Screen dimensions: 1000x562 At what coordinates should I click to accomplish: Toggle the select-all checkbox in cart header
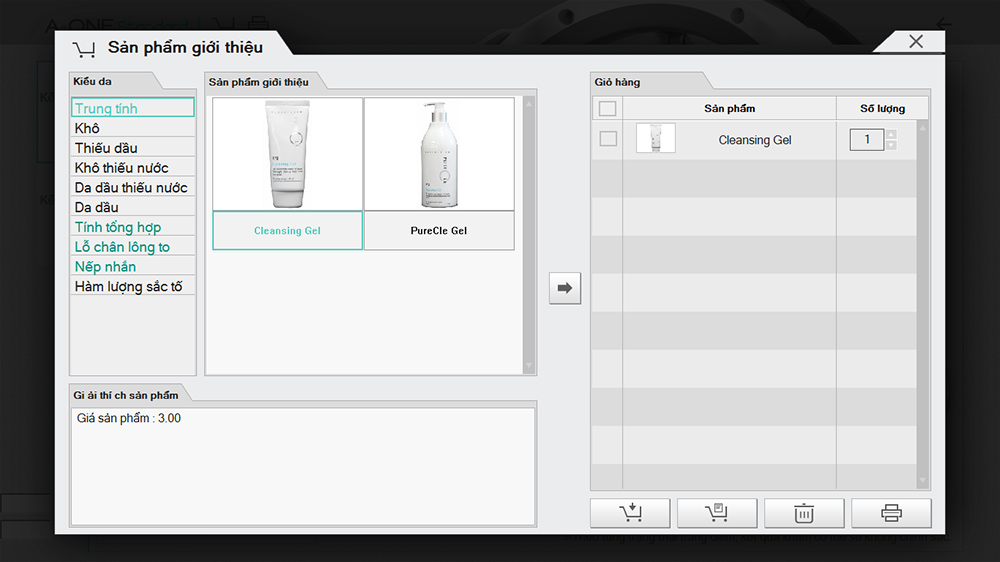(607, 109)
